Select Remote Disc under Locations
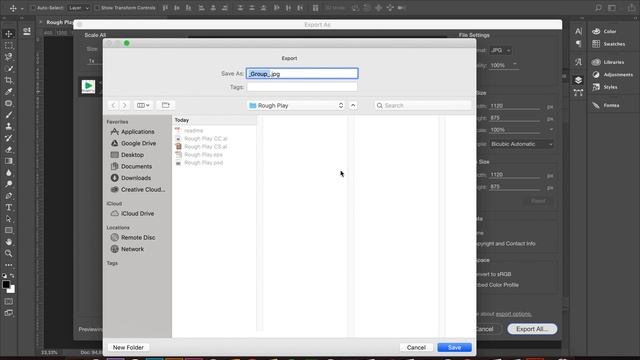 (x=133, y=238)
